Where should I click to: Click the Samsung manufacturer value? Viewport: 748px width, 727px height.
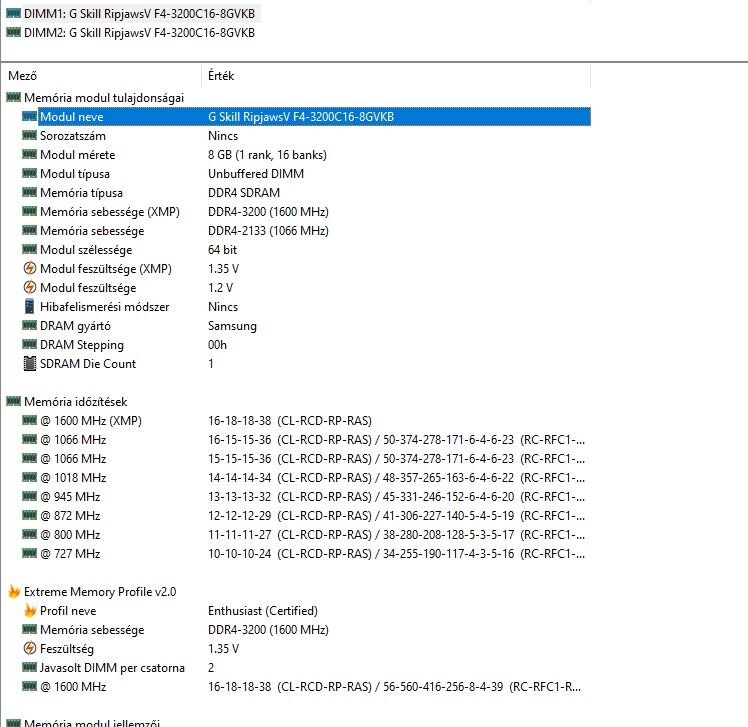tap(232, 326)
